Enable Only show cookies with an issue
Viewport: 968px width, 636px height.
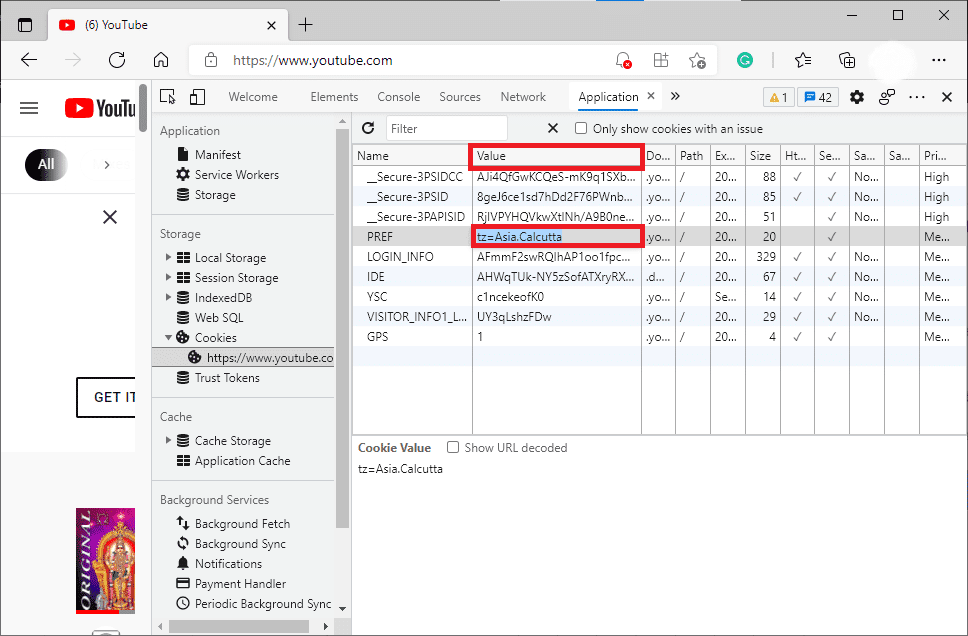click(x=580, y=128)
